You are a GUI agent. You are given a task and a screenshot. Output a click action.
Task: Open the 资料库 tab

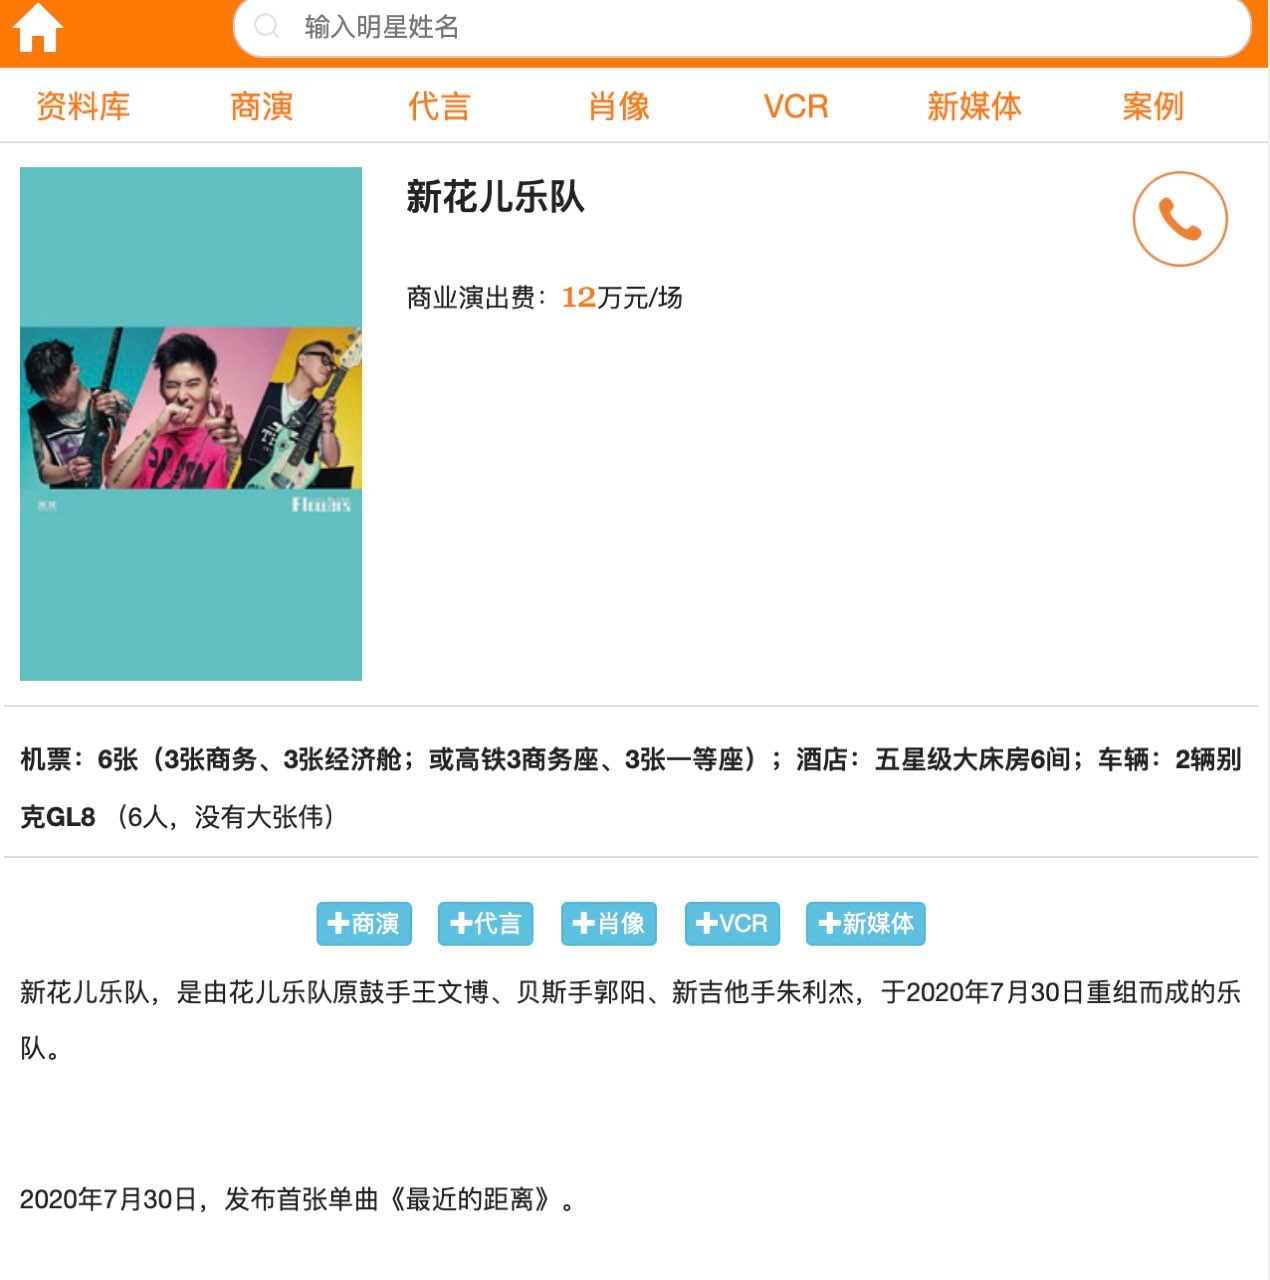click(83, 106)
